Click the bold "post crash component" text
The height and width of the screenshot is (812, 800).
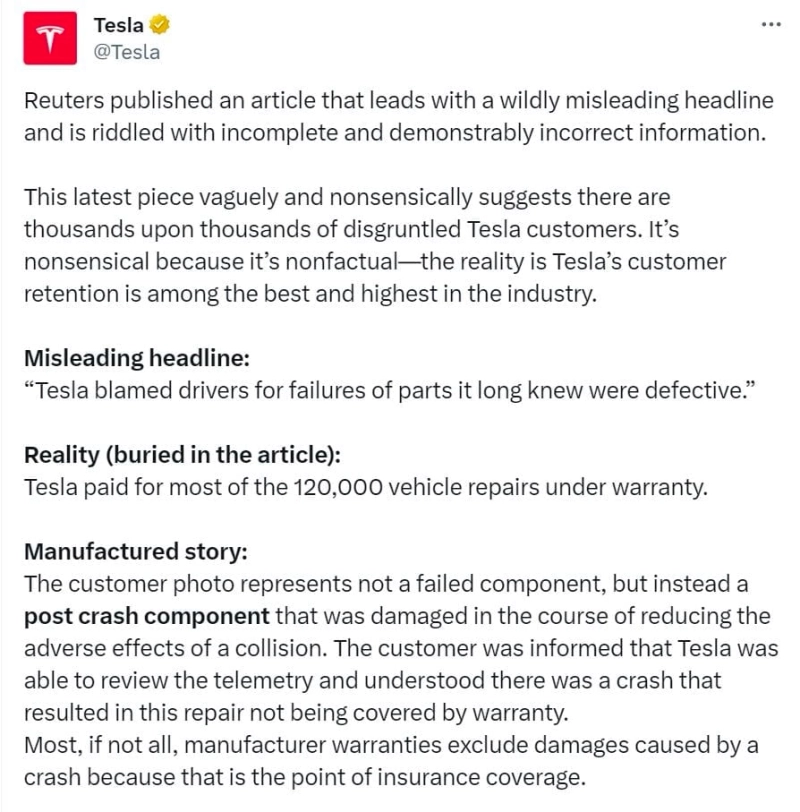tap(146, 615)
